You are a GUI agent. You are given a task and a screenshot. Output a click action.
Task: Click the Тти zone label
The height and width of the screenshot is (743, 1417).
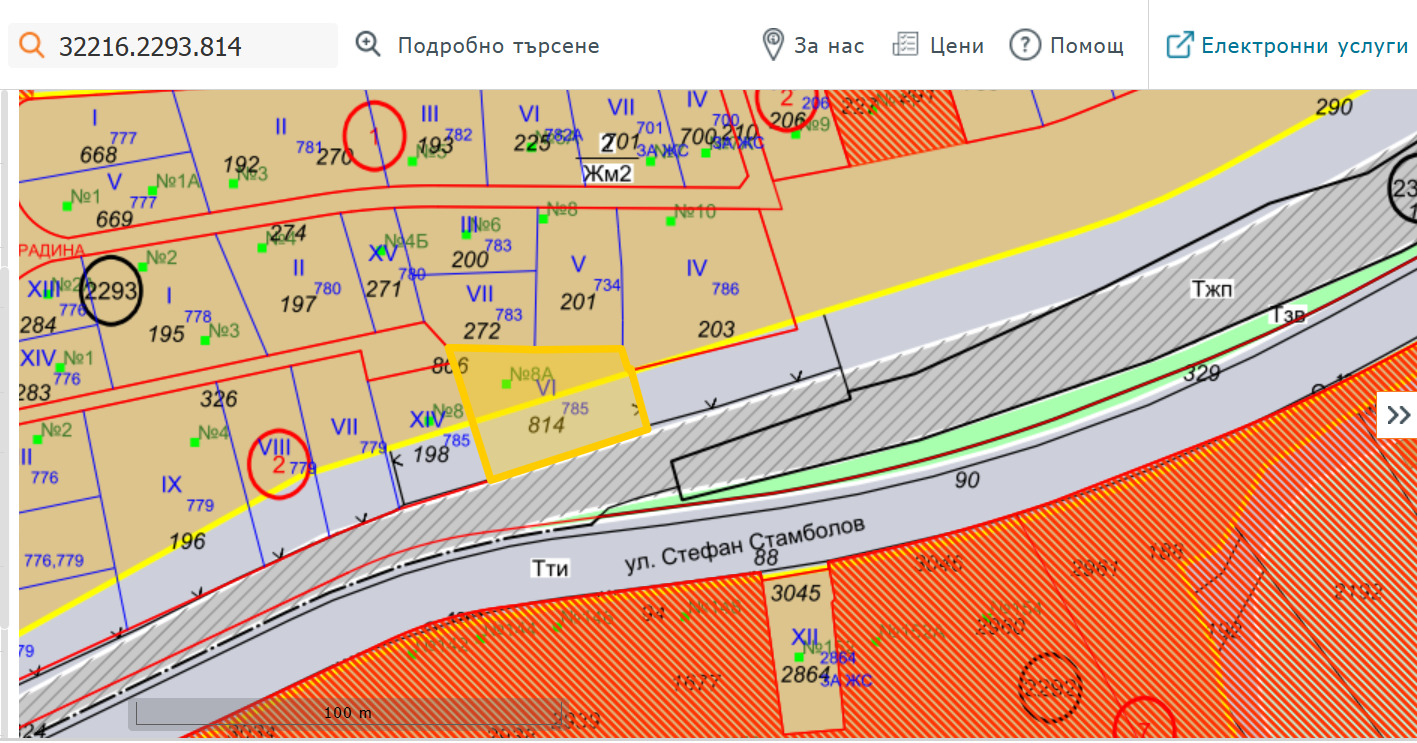click(550, 569)
